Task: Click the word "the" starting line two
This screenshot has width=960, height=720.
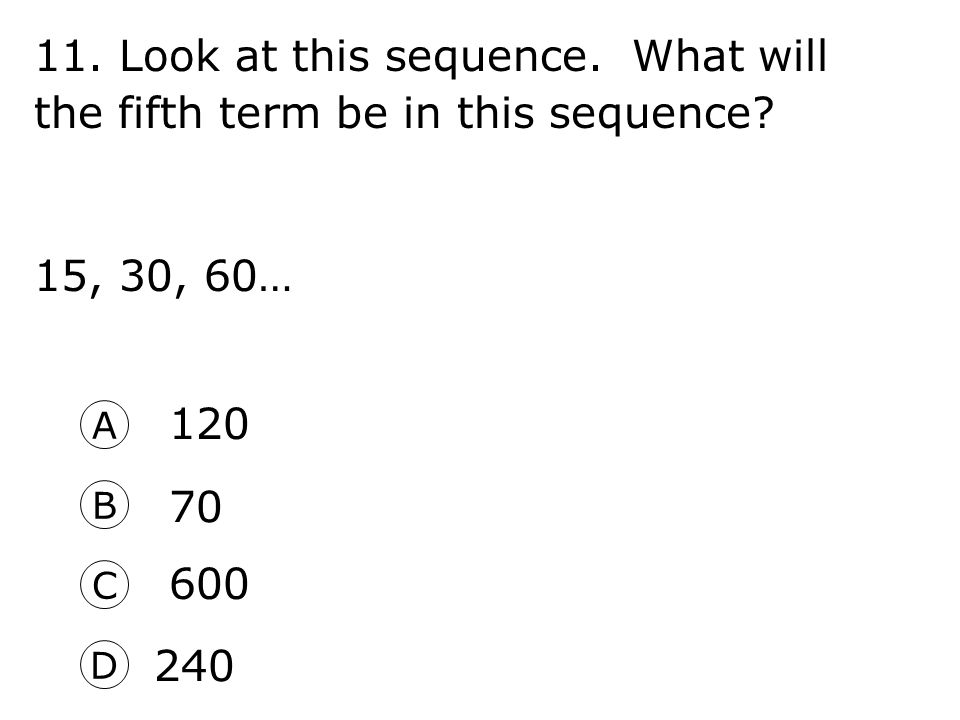Action: tap(68, 113)
